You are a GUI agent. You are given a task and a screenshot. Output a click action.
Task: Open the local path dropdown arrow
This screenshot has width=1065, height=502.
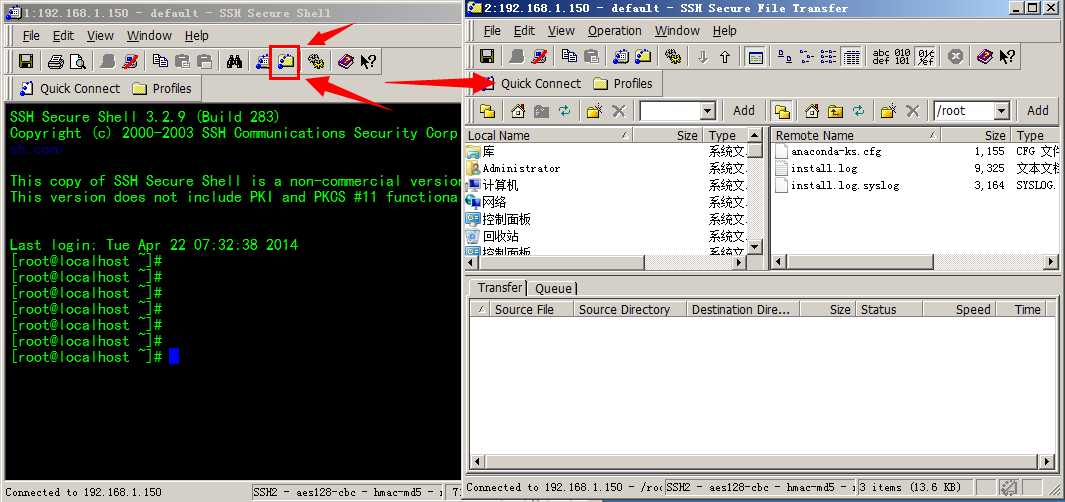click(x=708, y=111)
